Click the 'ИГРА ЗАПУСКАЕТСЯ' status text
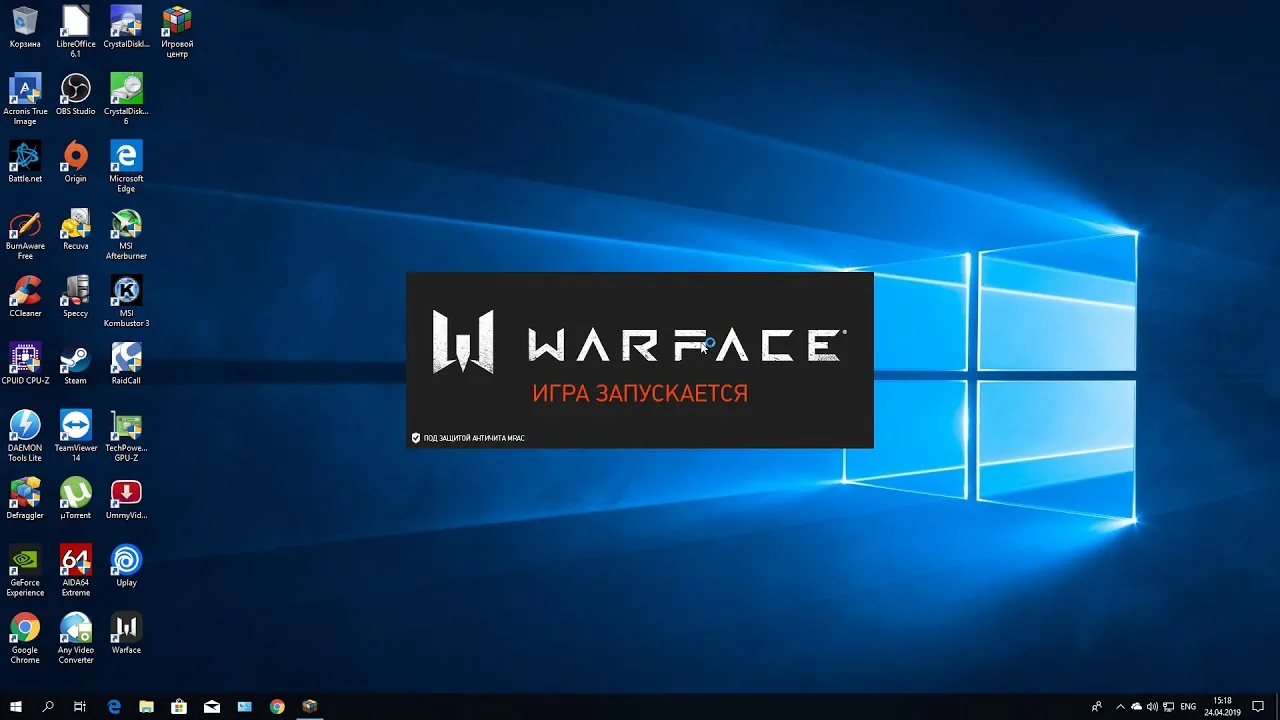This screenshot has width=1280, height=720. tap(640, 393)
